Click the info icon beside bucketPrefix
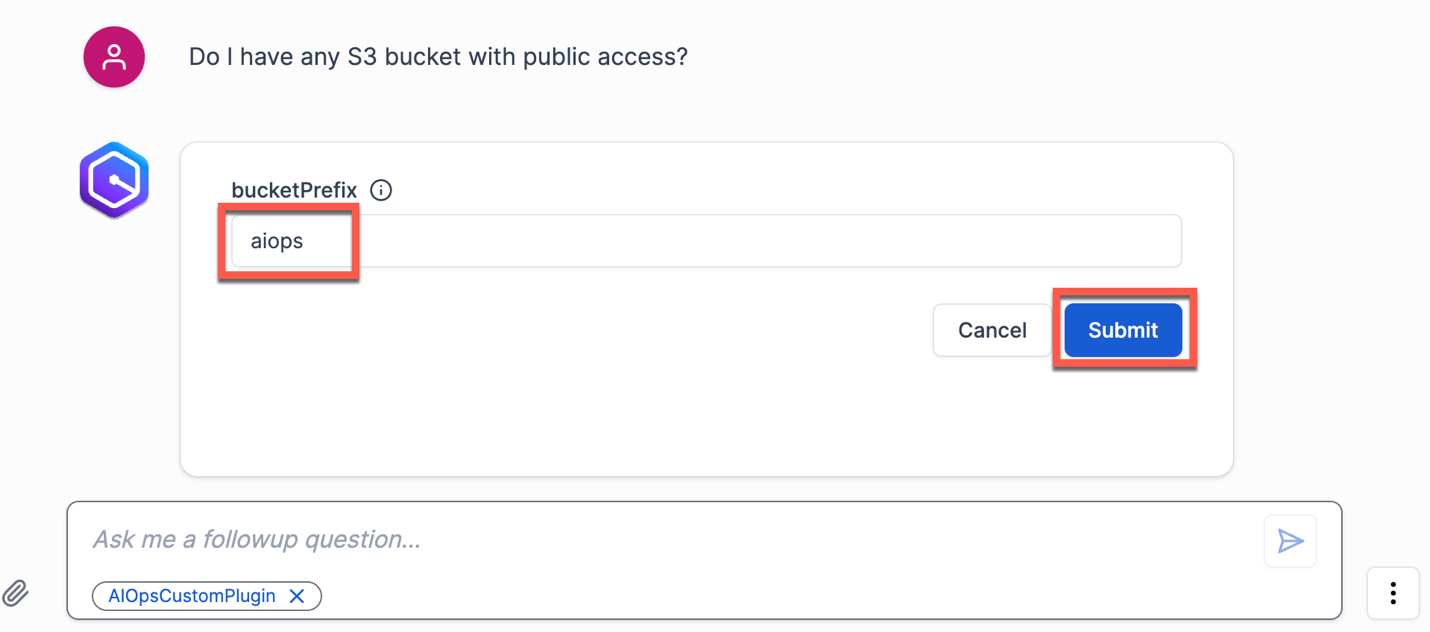Image resolution: width=1430 pixels, height=632 pixels. [380, 190]
